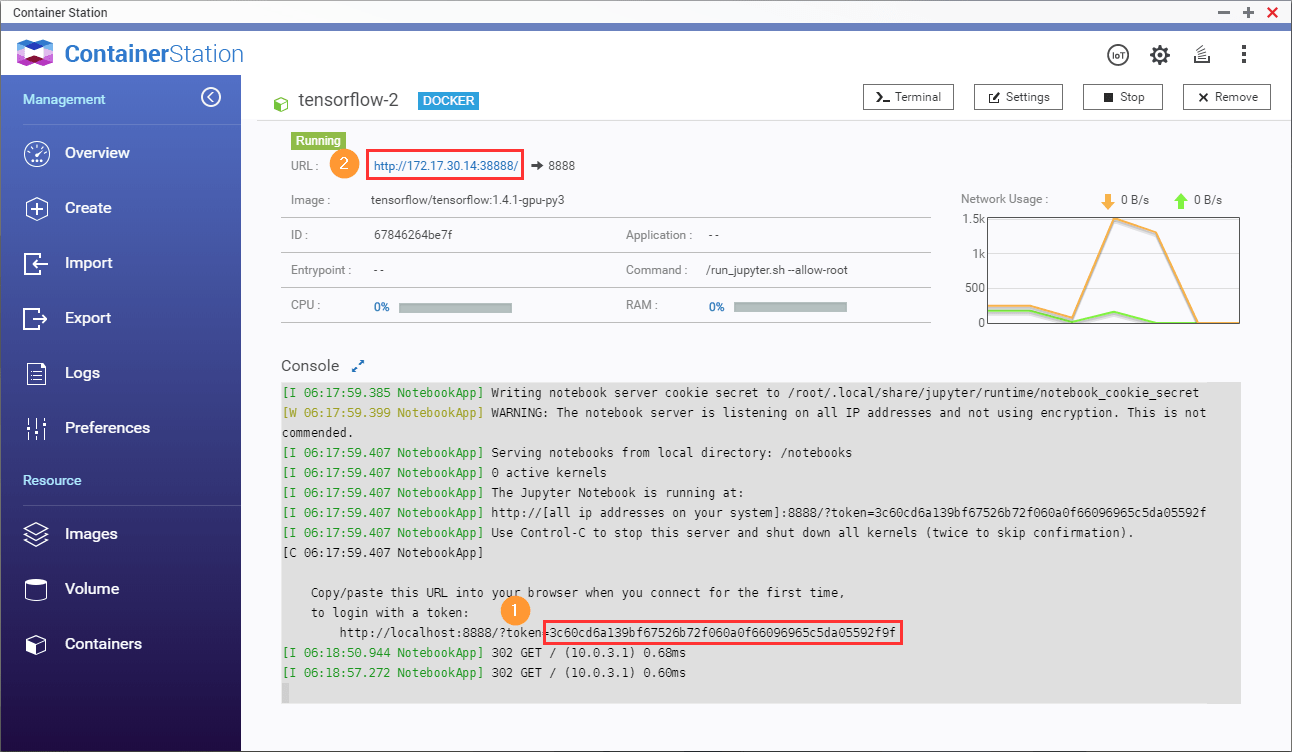Stop the tensorflow-2 container

pyautogui.click(x=1122, y=97)
